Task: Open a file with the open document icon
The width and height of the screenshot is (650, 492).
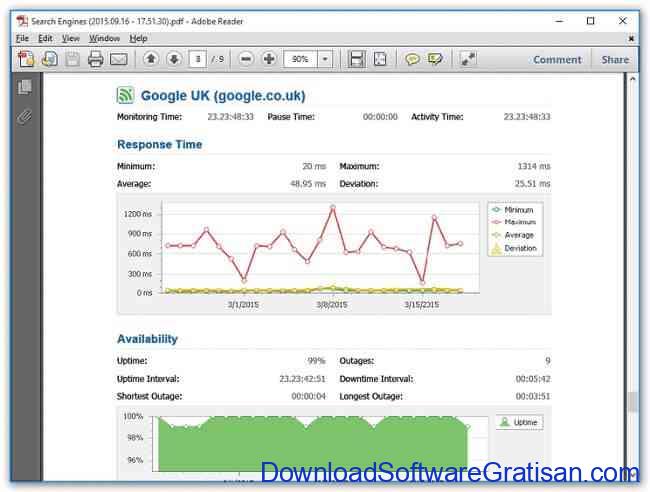Action: [50, 59]
